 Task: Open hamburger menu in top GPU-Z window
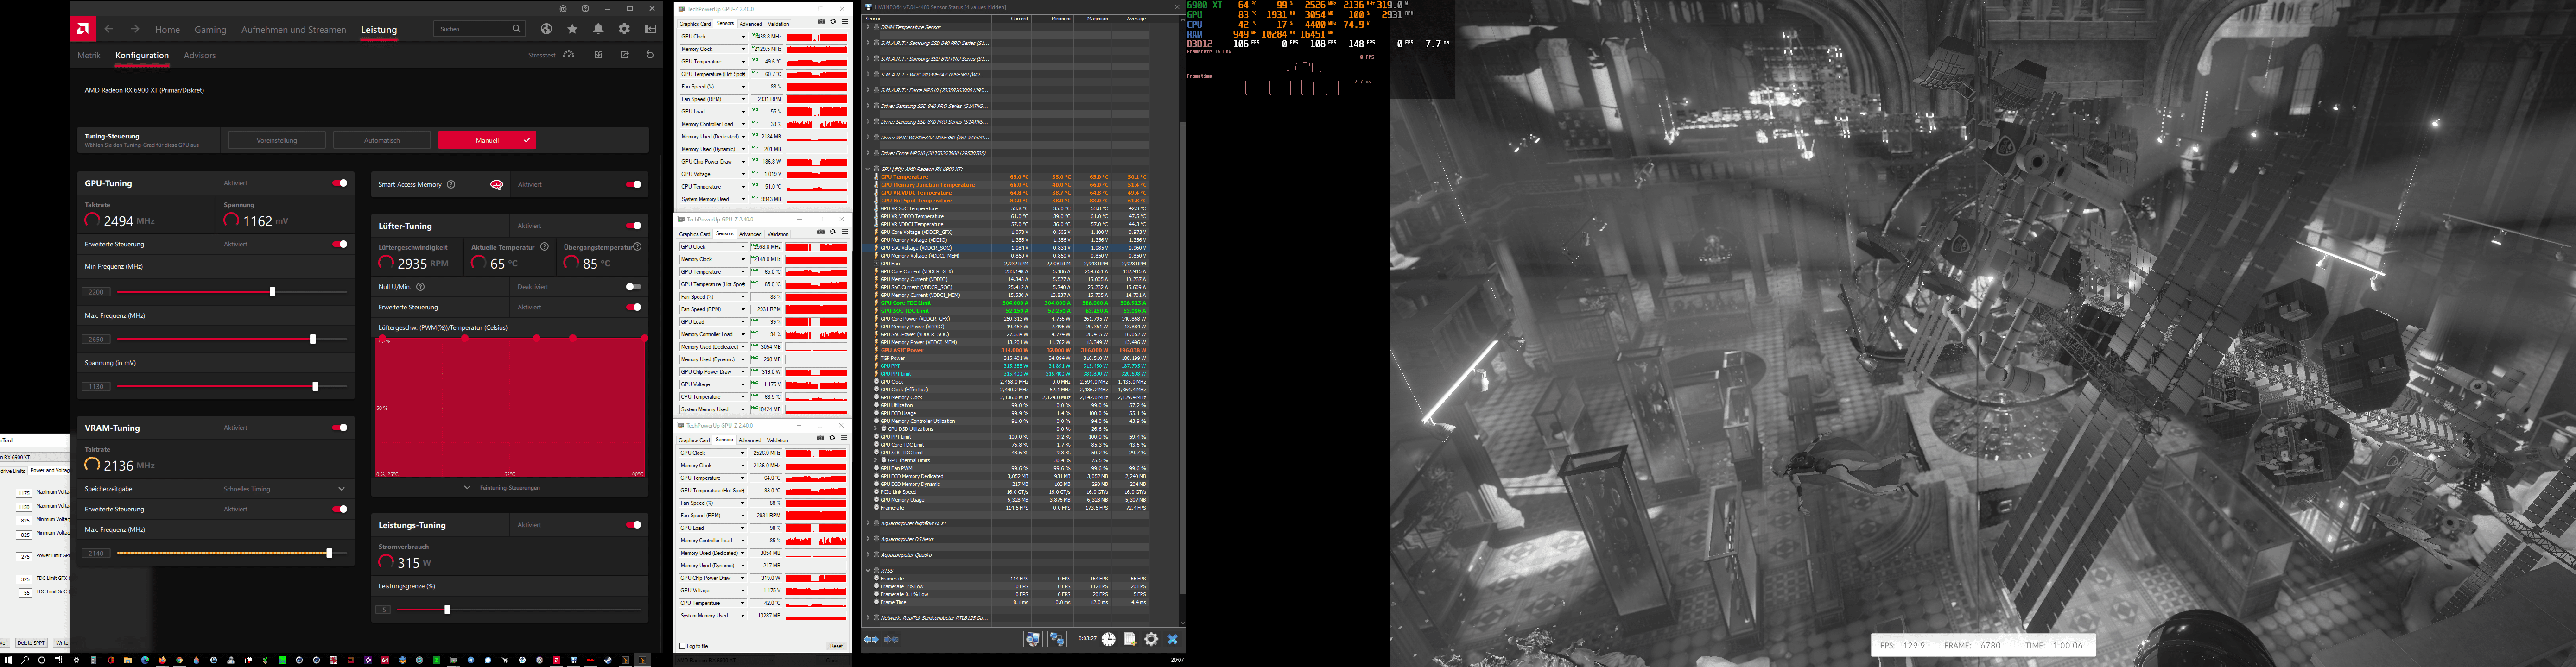click(x=844, y=22)
